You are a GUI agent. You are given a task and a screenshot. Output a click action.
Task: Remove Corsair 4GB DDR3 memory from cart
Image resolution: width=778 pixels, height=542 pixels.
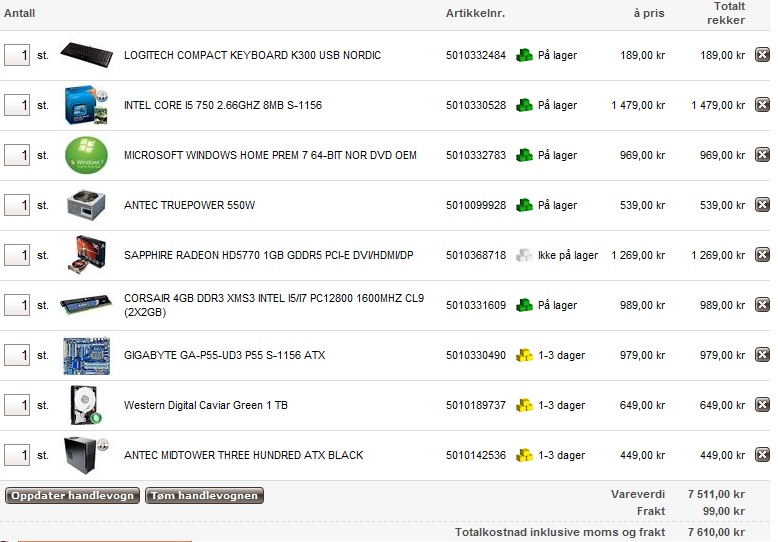coord(762,305)
